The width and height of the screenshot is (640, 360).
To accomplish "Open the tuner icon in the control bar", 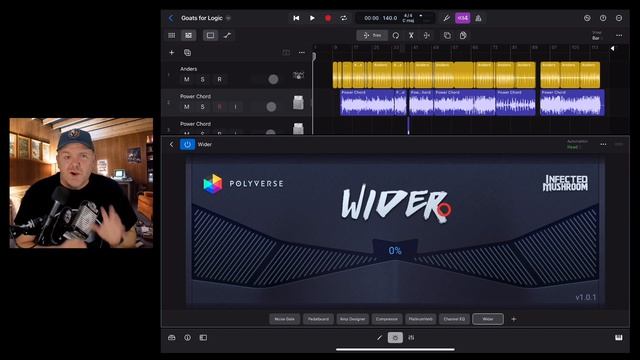I will pyautogui.click(x=447, y=18).
